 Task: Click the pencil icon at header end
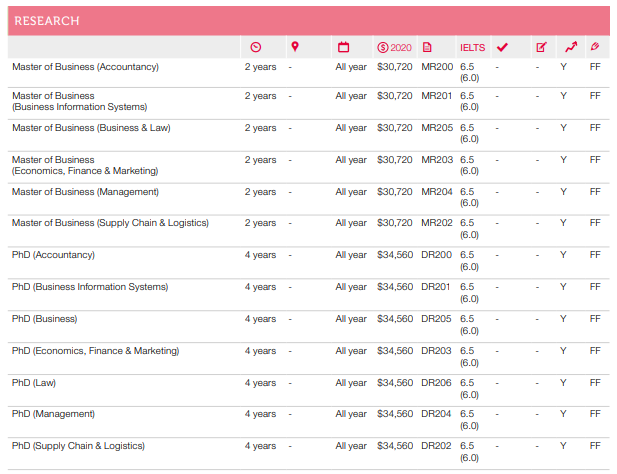click(595, 47)
